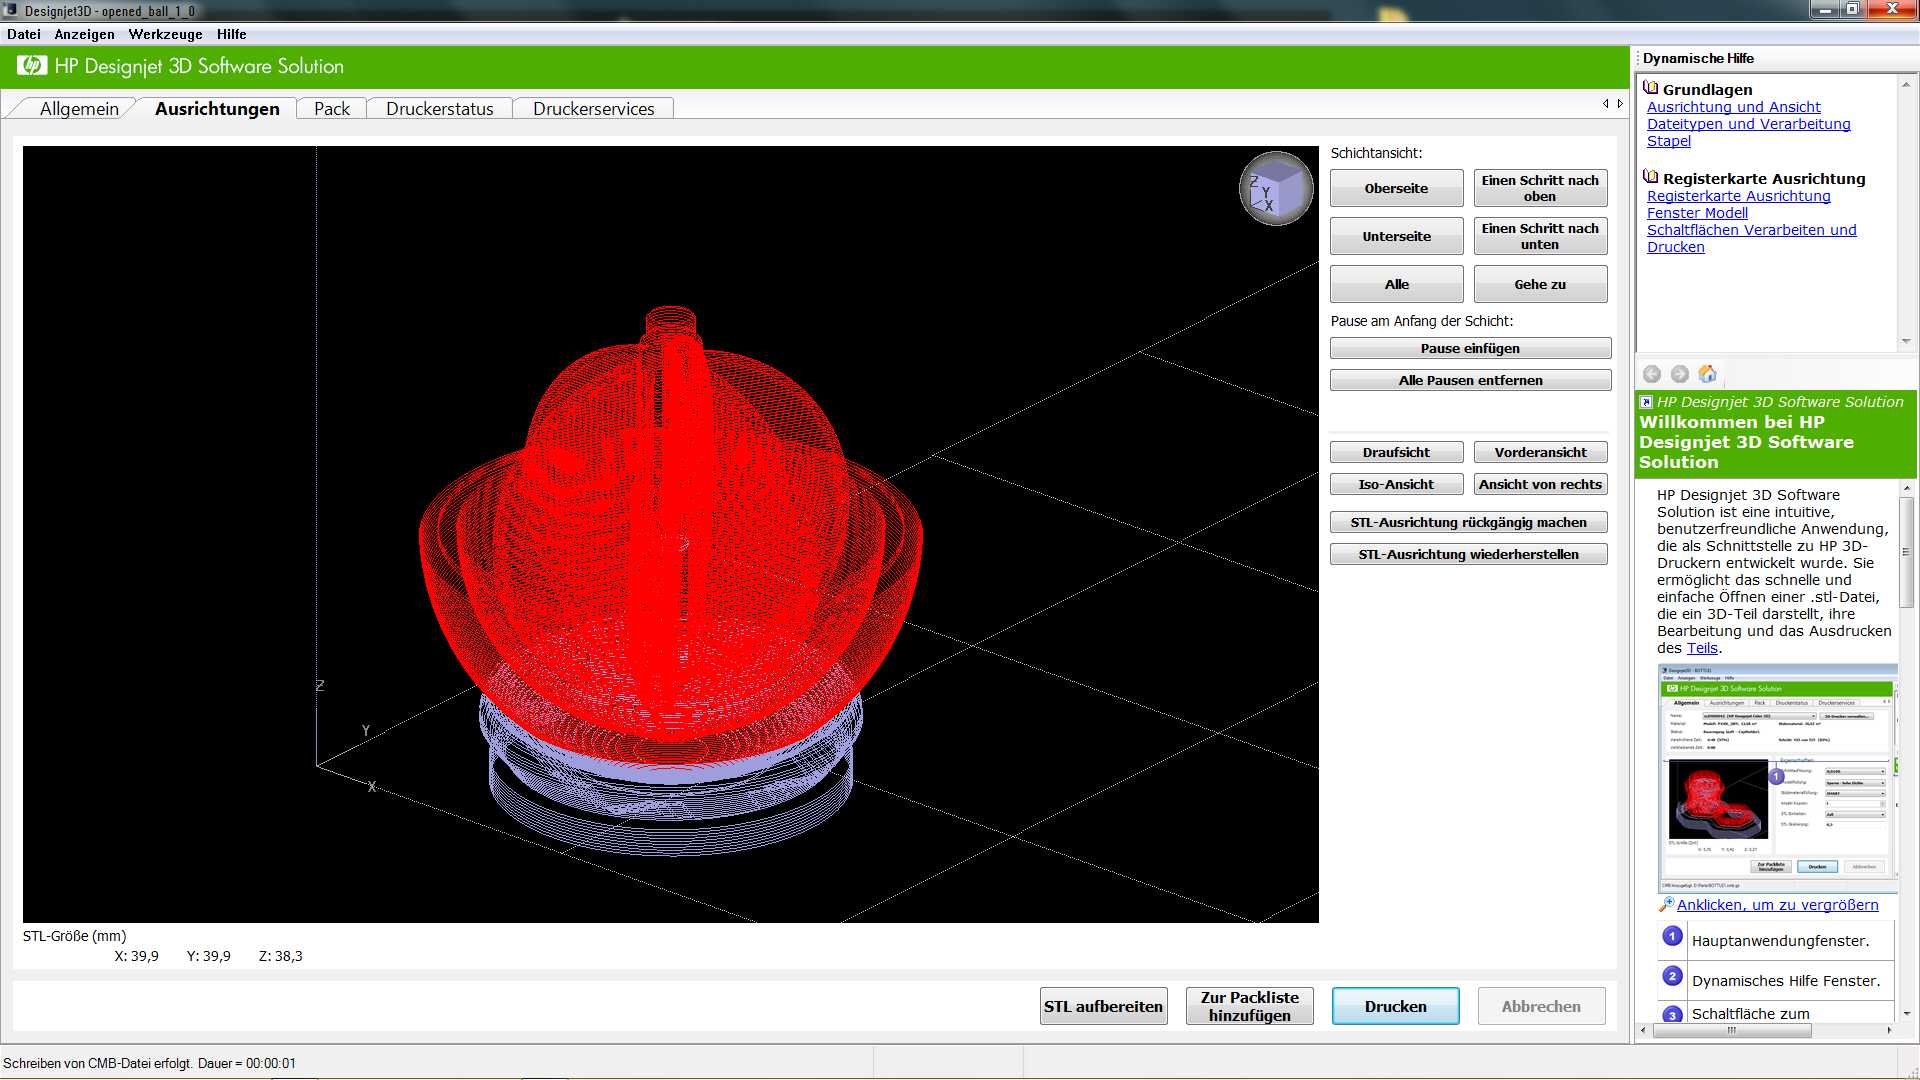
Task: Click Alle Pausen entfernen
Action: [x=1471, y=380]
